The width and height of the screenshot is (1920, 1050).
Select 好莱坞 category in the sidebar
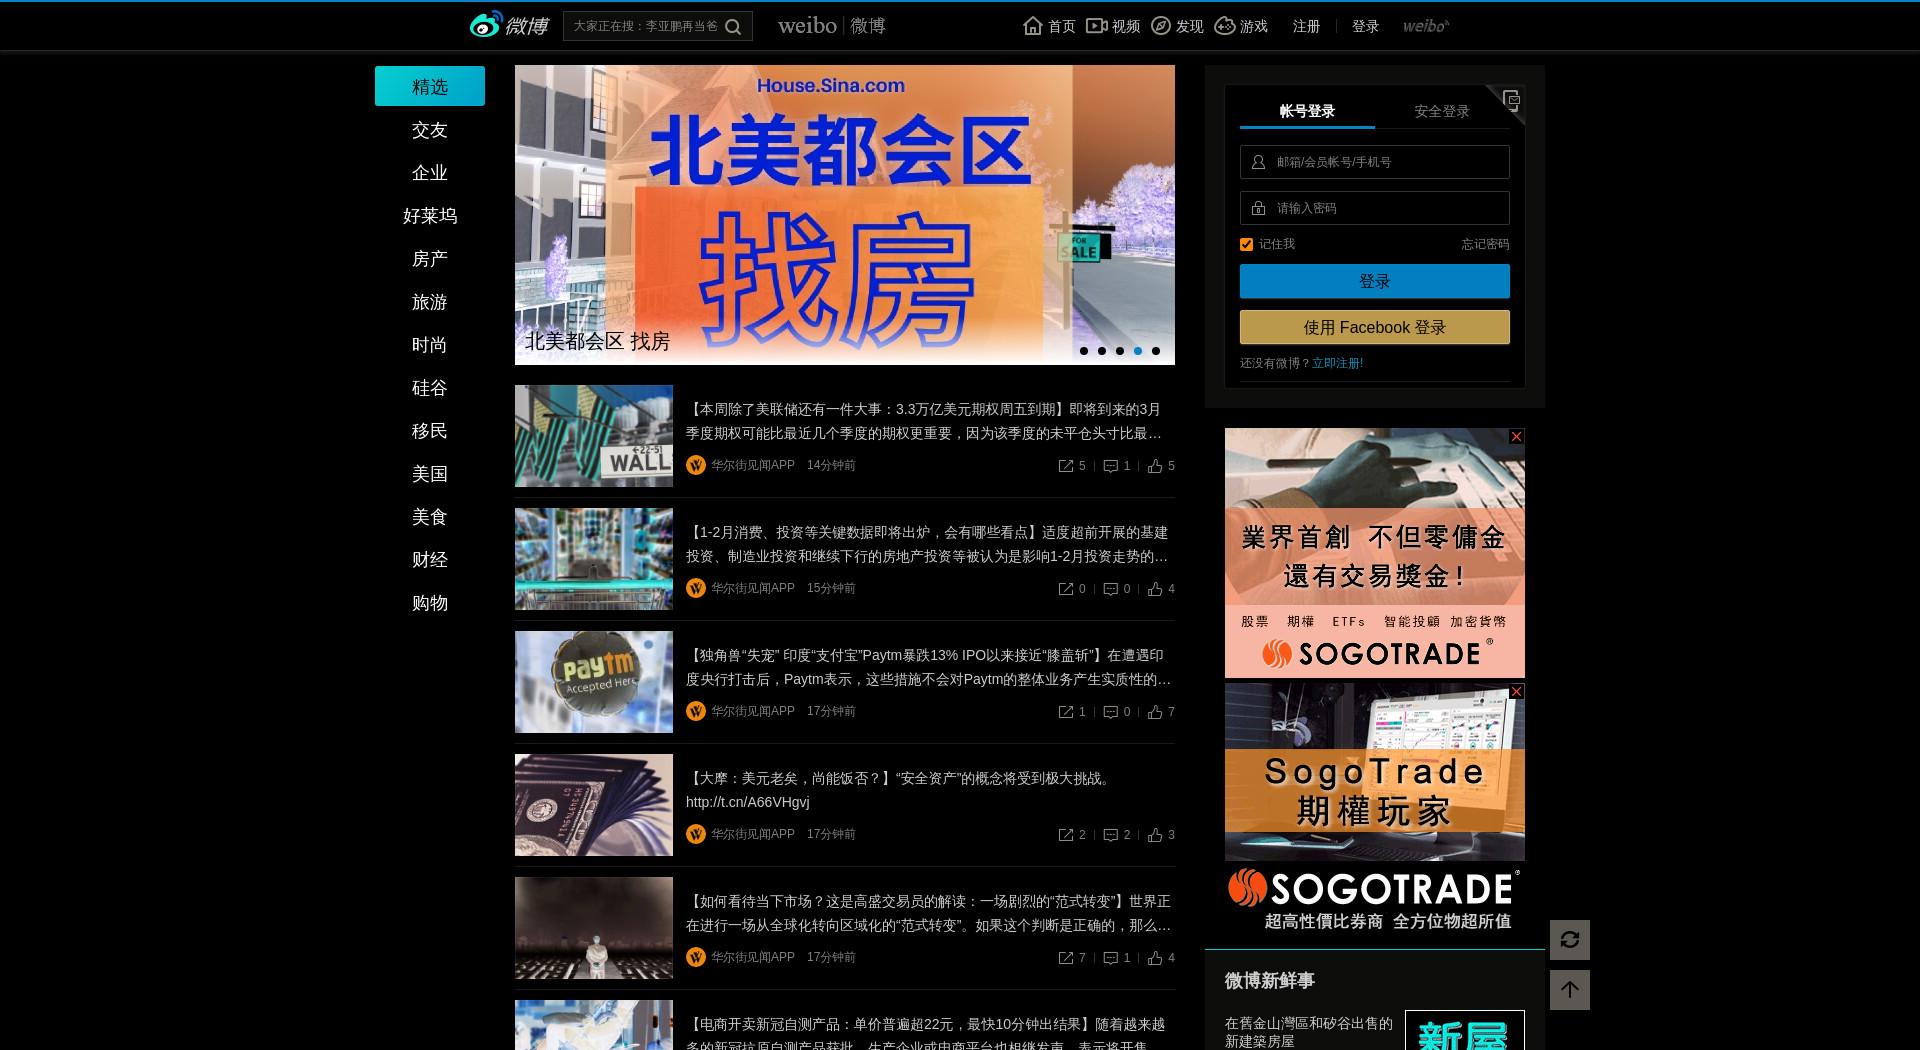pyautogui.click(x=430, y=216)
